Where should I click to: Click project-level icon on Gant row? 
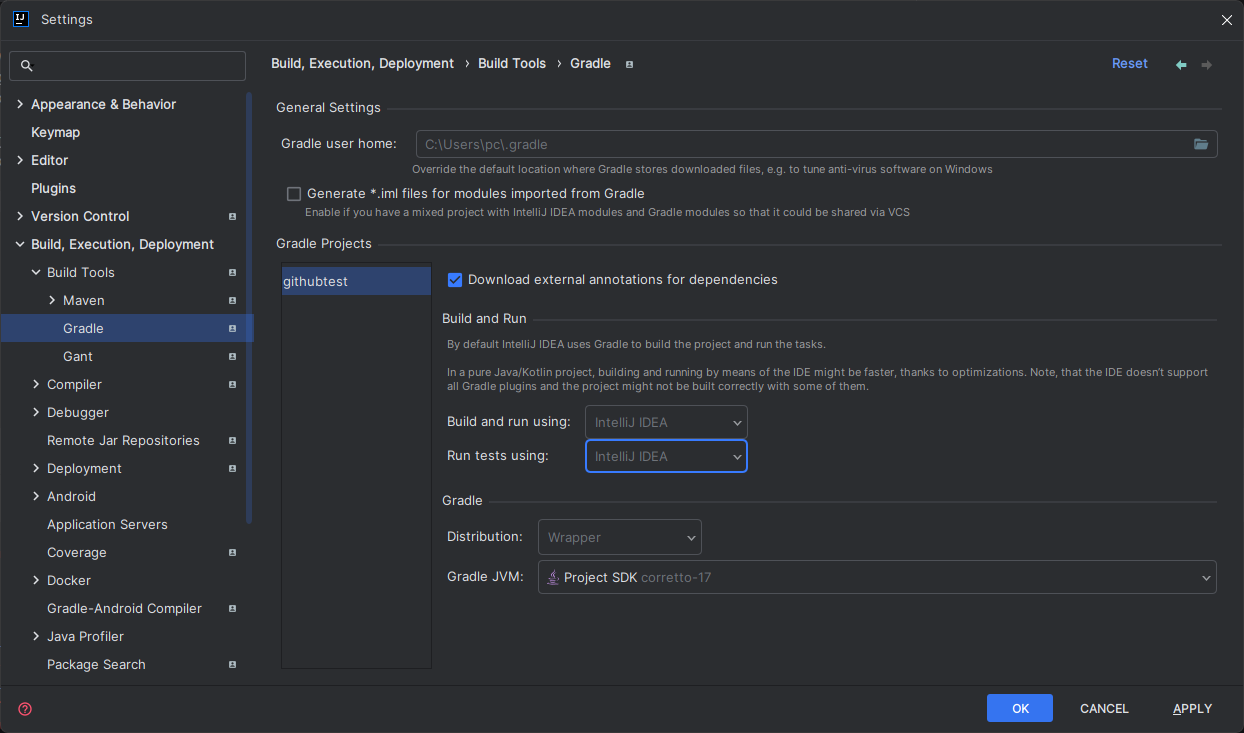click(232, 356)
